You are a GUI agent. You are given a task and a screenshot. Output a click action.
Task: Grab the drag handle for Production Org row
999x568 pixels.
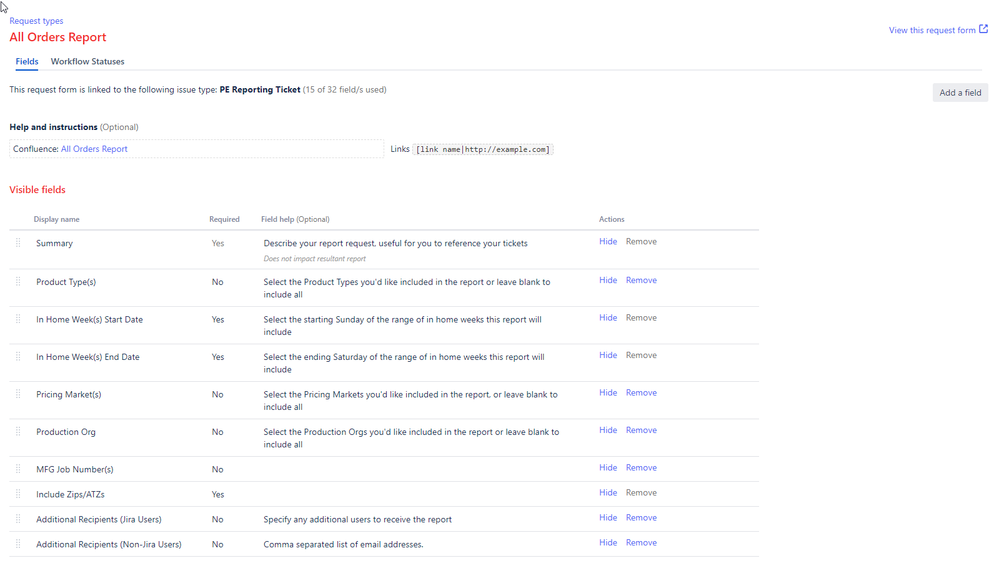click(x=18, y=432)
